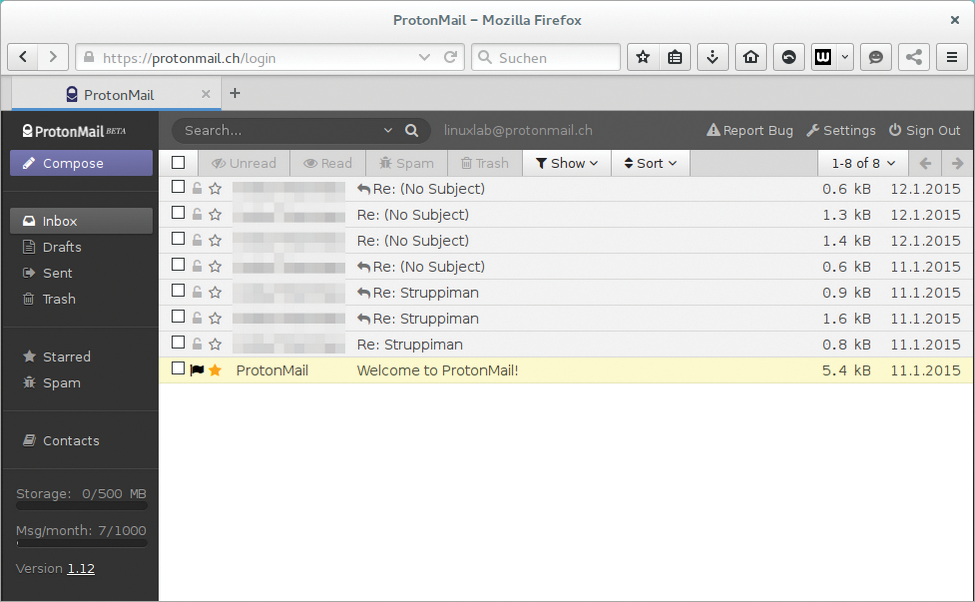Star the first Re: (No Subject) message

(x=215, y=187)
